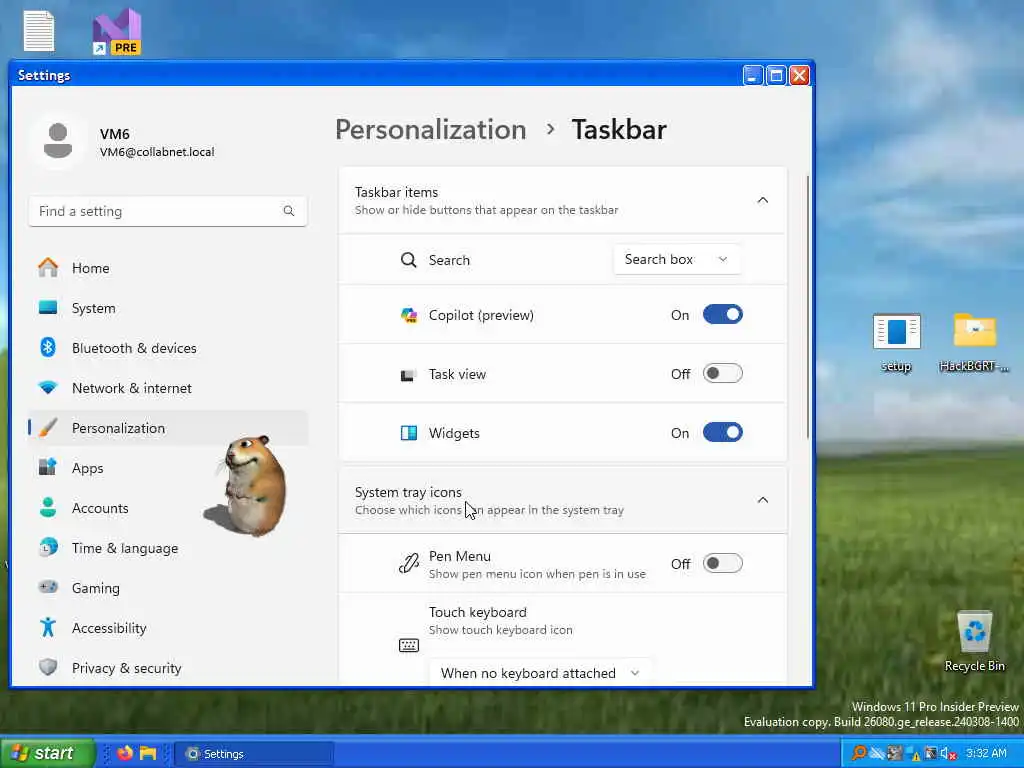Screen dimensions: 1024x768
Task: Click the Start button
Action: tap(47, 753)
